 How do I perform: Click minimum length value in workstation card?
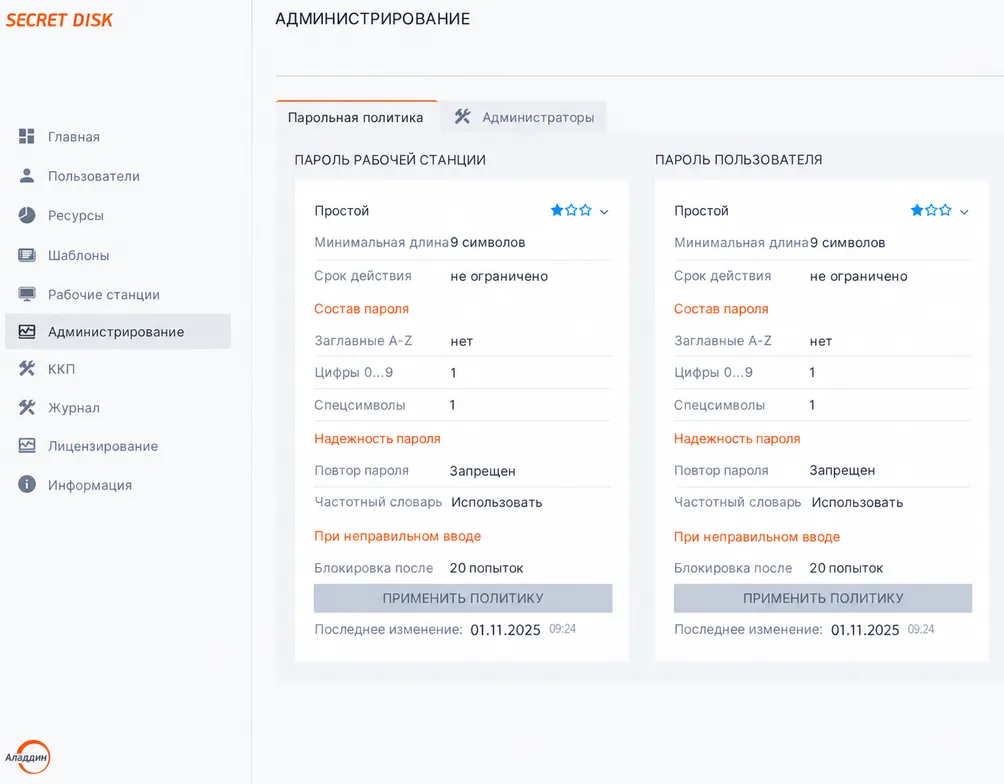(487, 243)
